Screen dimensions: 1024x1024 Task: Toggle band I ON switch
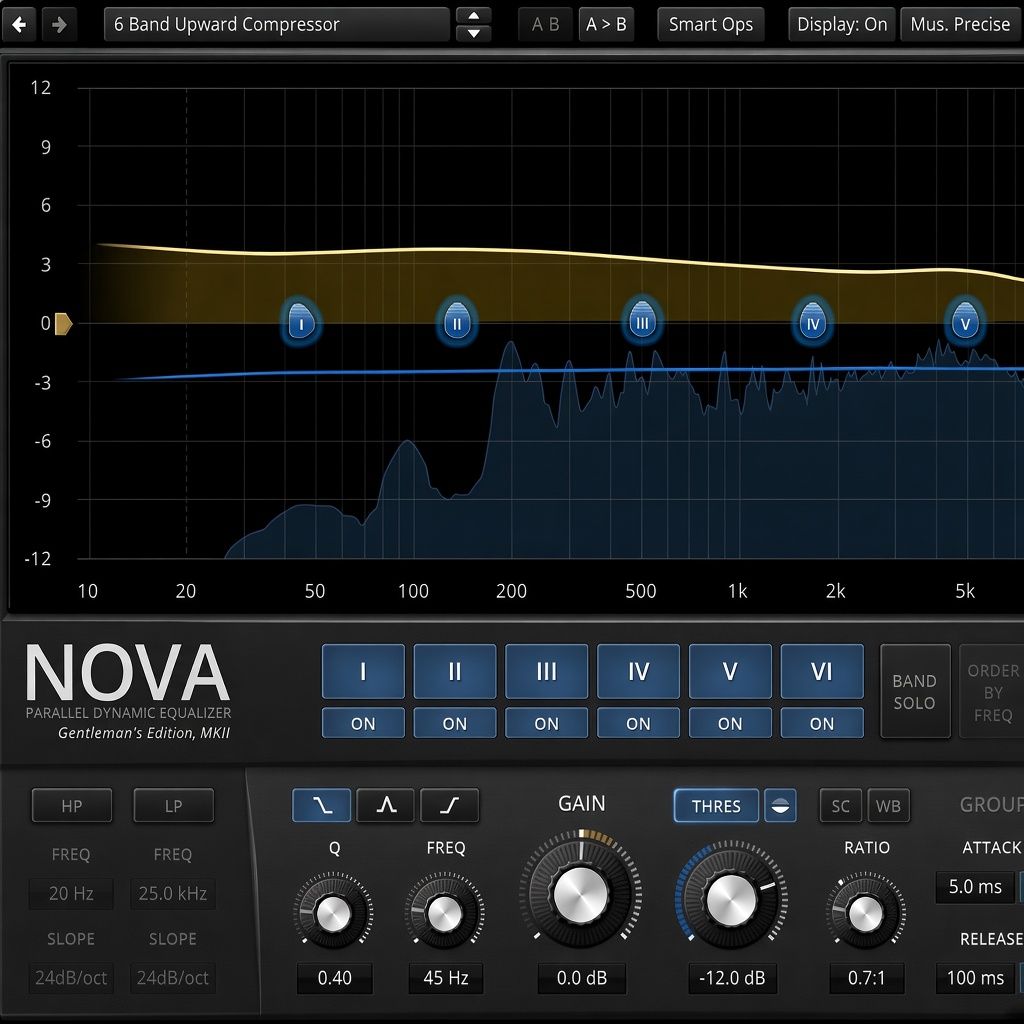(x=363, y=723)
